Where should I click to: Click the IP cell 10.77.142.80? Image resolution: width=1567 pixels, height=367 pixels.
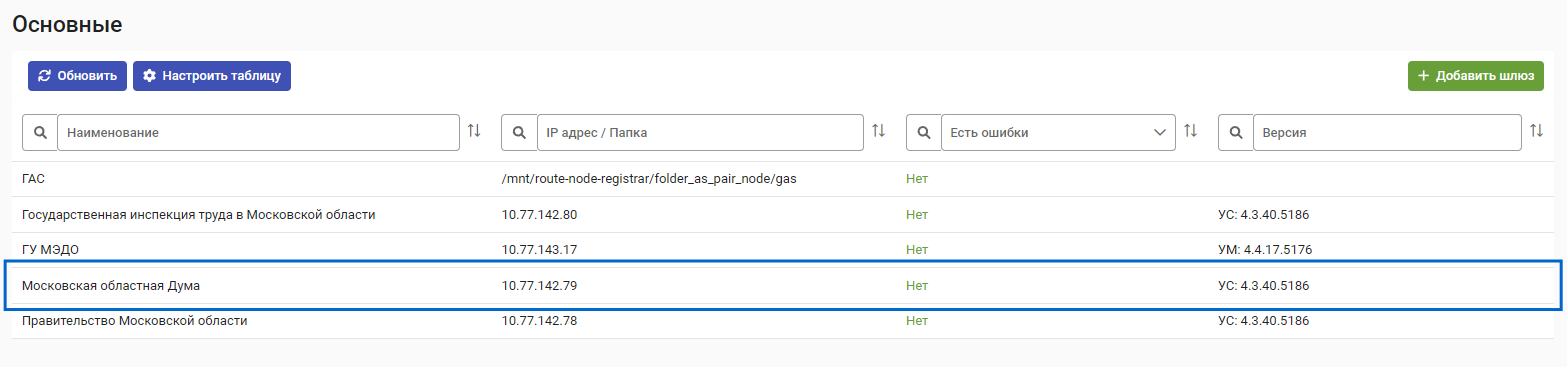(540, 215)
